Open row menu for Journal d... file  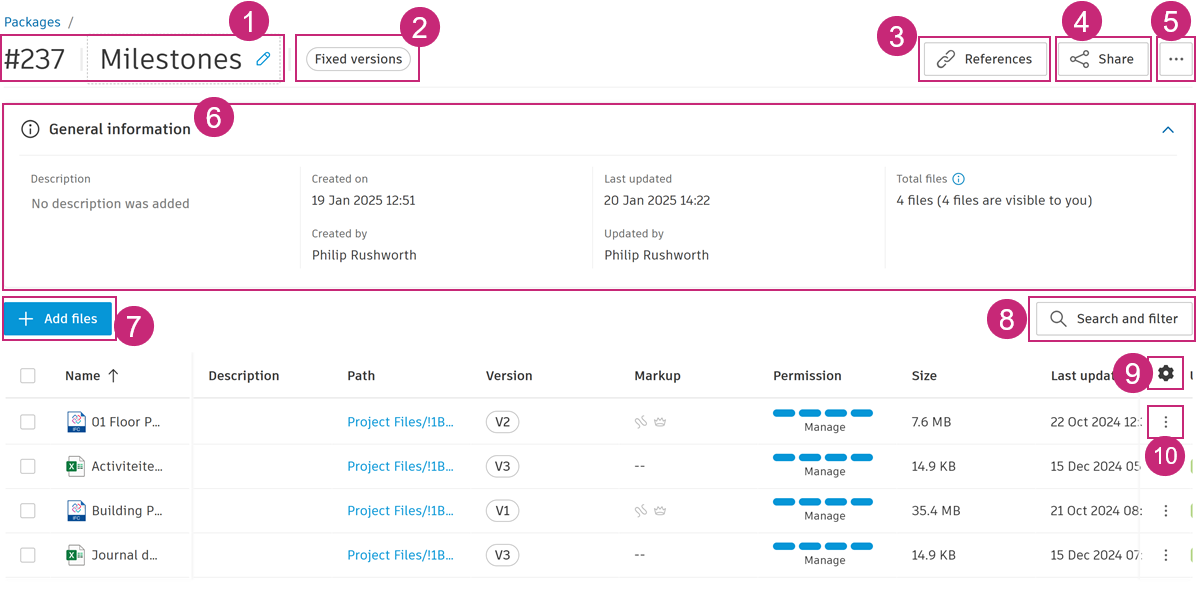pyautogui.click(x=1166, y=555)
